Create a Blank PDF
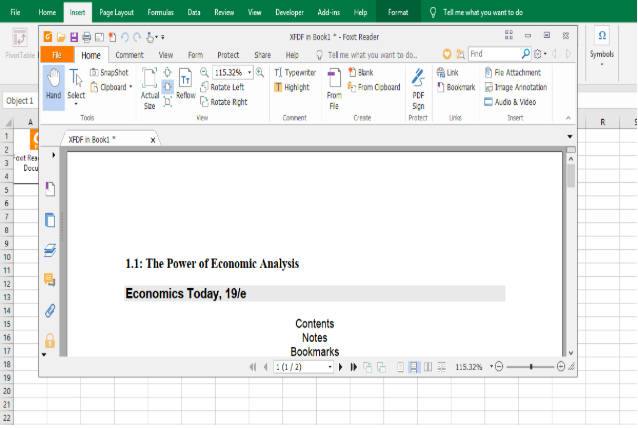The width and height of the screenshot is (638, 428). click(361, 72)
